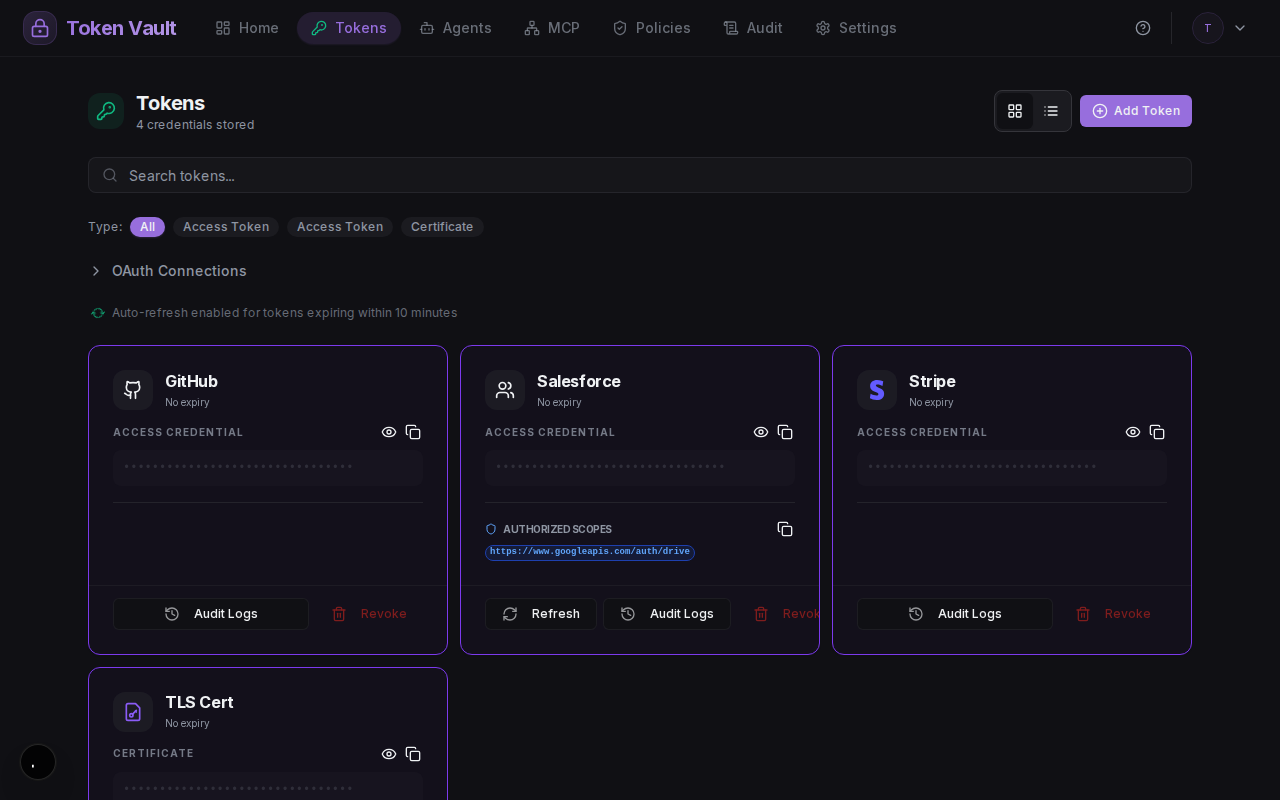The image size is (1280, 800).
Task: Expand the OAuth Connections section
Action: 168,271
